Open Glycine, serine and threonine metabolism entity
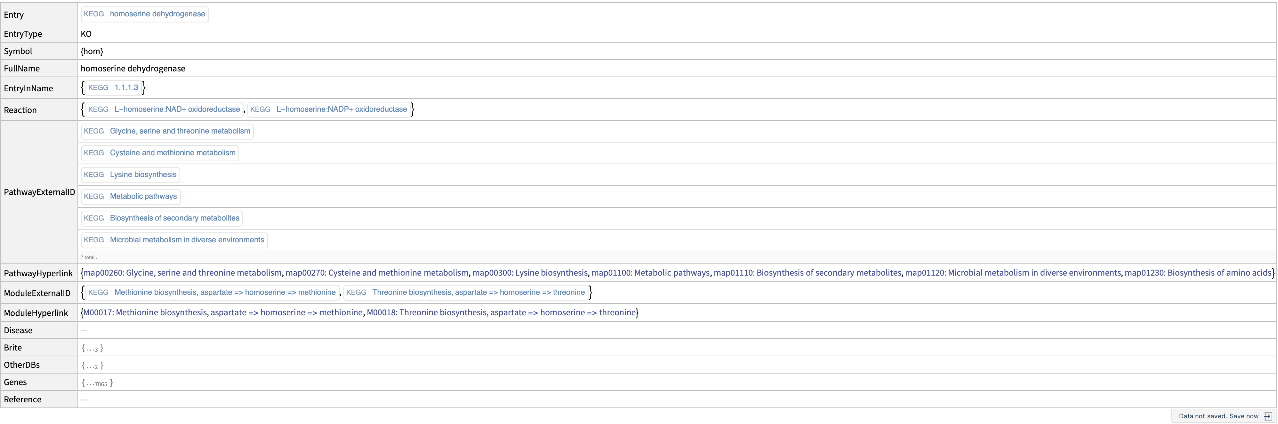 [x=167, y=131]
